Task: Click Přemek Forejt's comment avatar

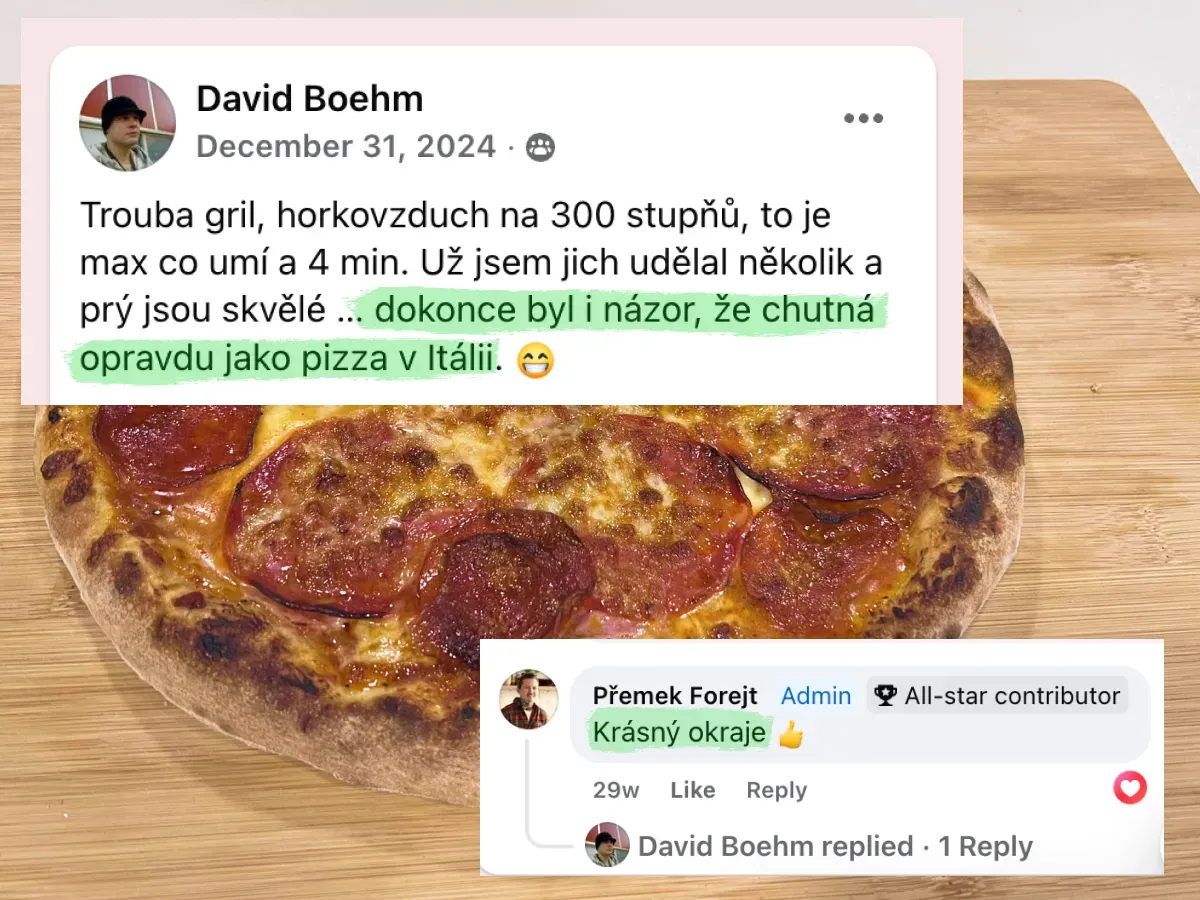Action: (529, 699)
